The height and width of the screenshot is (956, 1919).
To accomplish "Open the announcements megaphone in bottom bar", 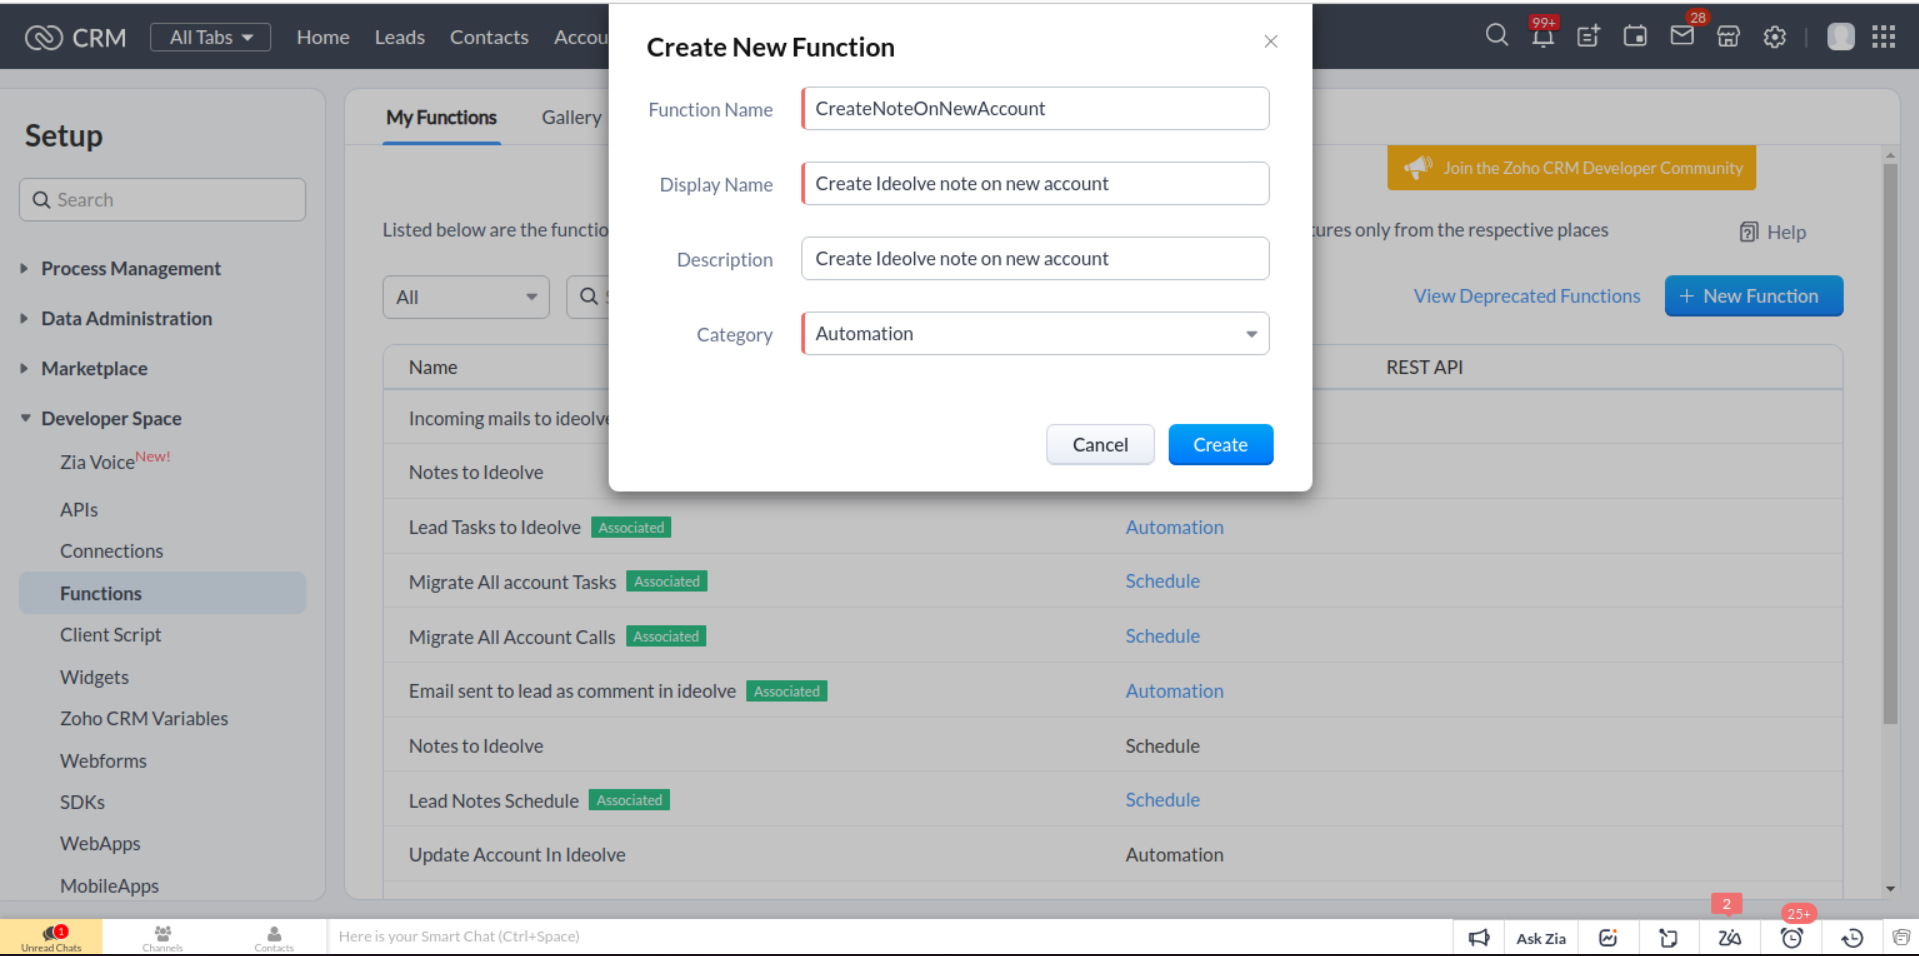I will (x=1479, y=938).
